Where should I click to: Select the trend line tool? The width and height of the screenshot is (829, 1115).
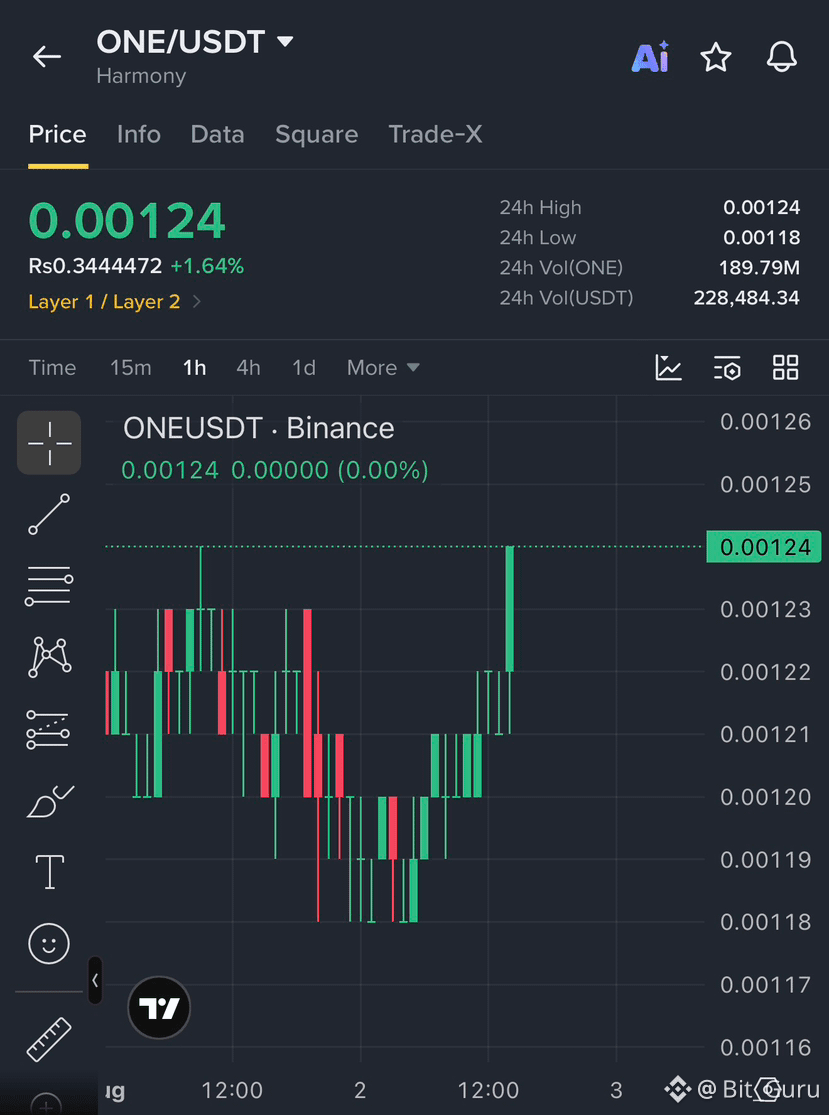point(49,513)
